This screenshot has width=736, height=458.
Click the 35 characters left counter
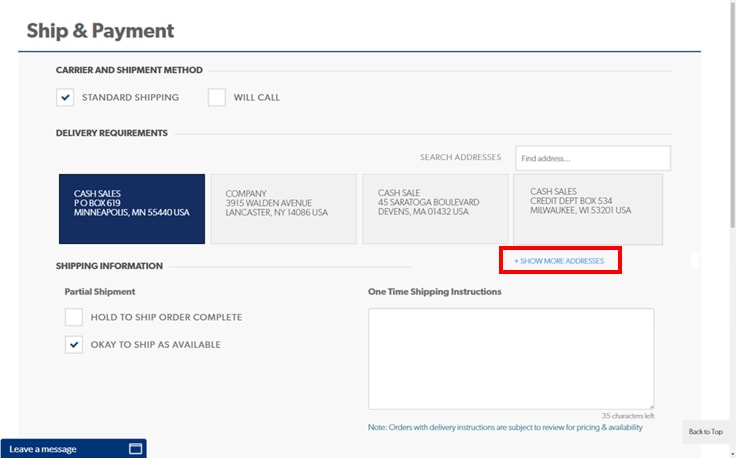[628, 416]
